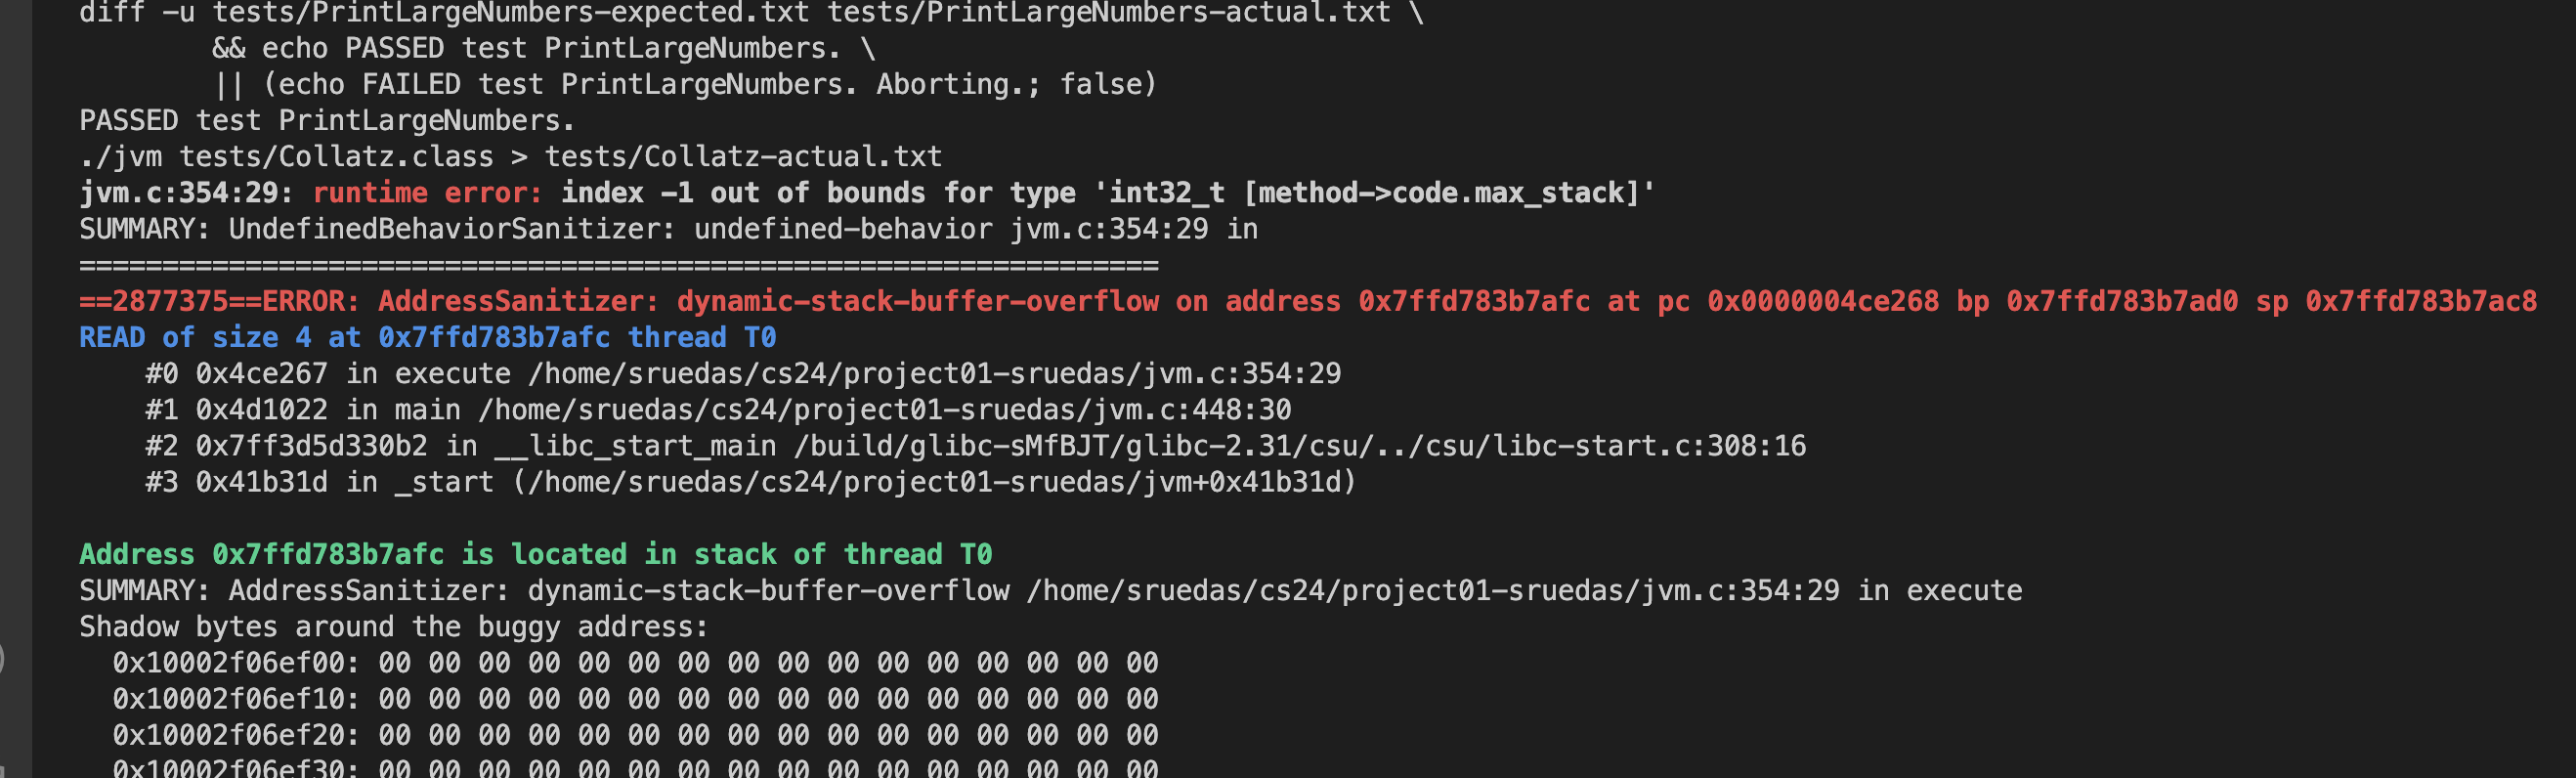This screenshot has width=2576, height=778.
Task: Open jvm.c path in the AddressSanitizer SUMMARY line
Action: click(x=1432, y=591)
